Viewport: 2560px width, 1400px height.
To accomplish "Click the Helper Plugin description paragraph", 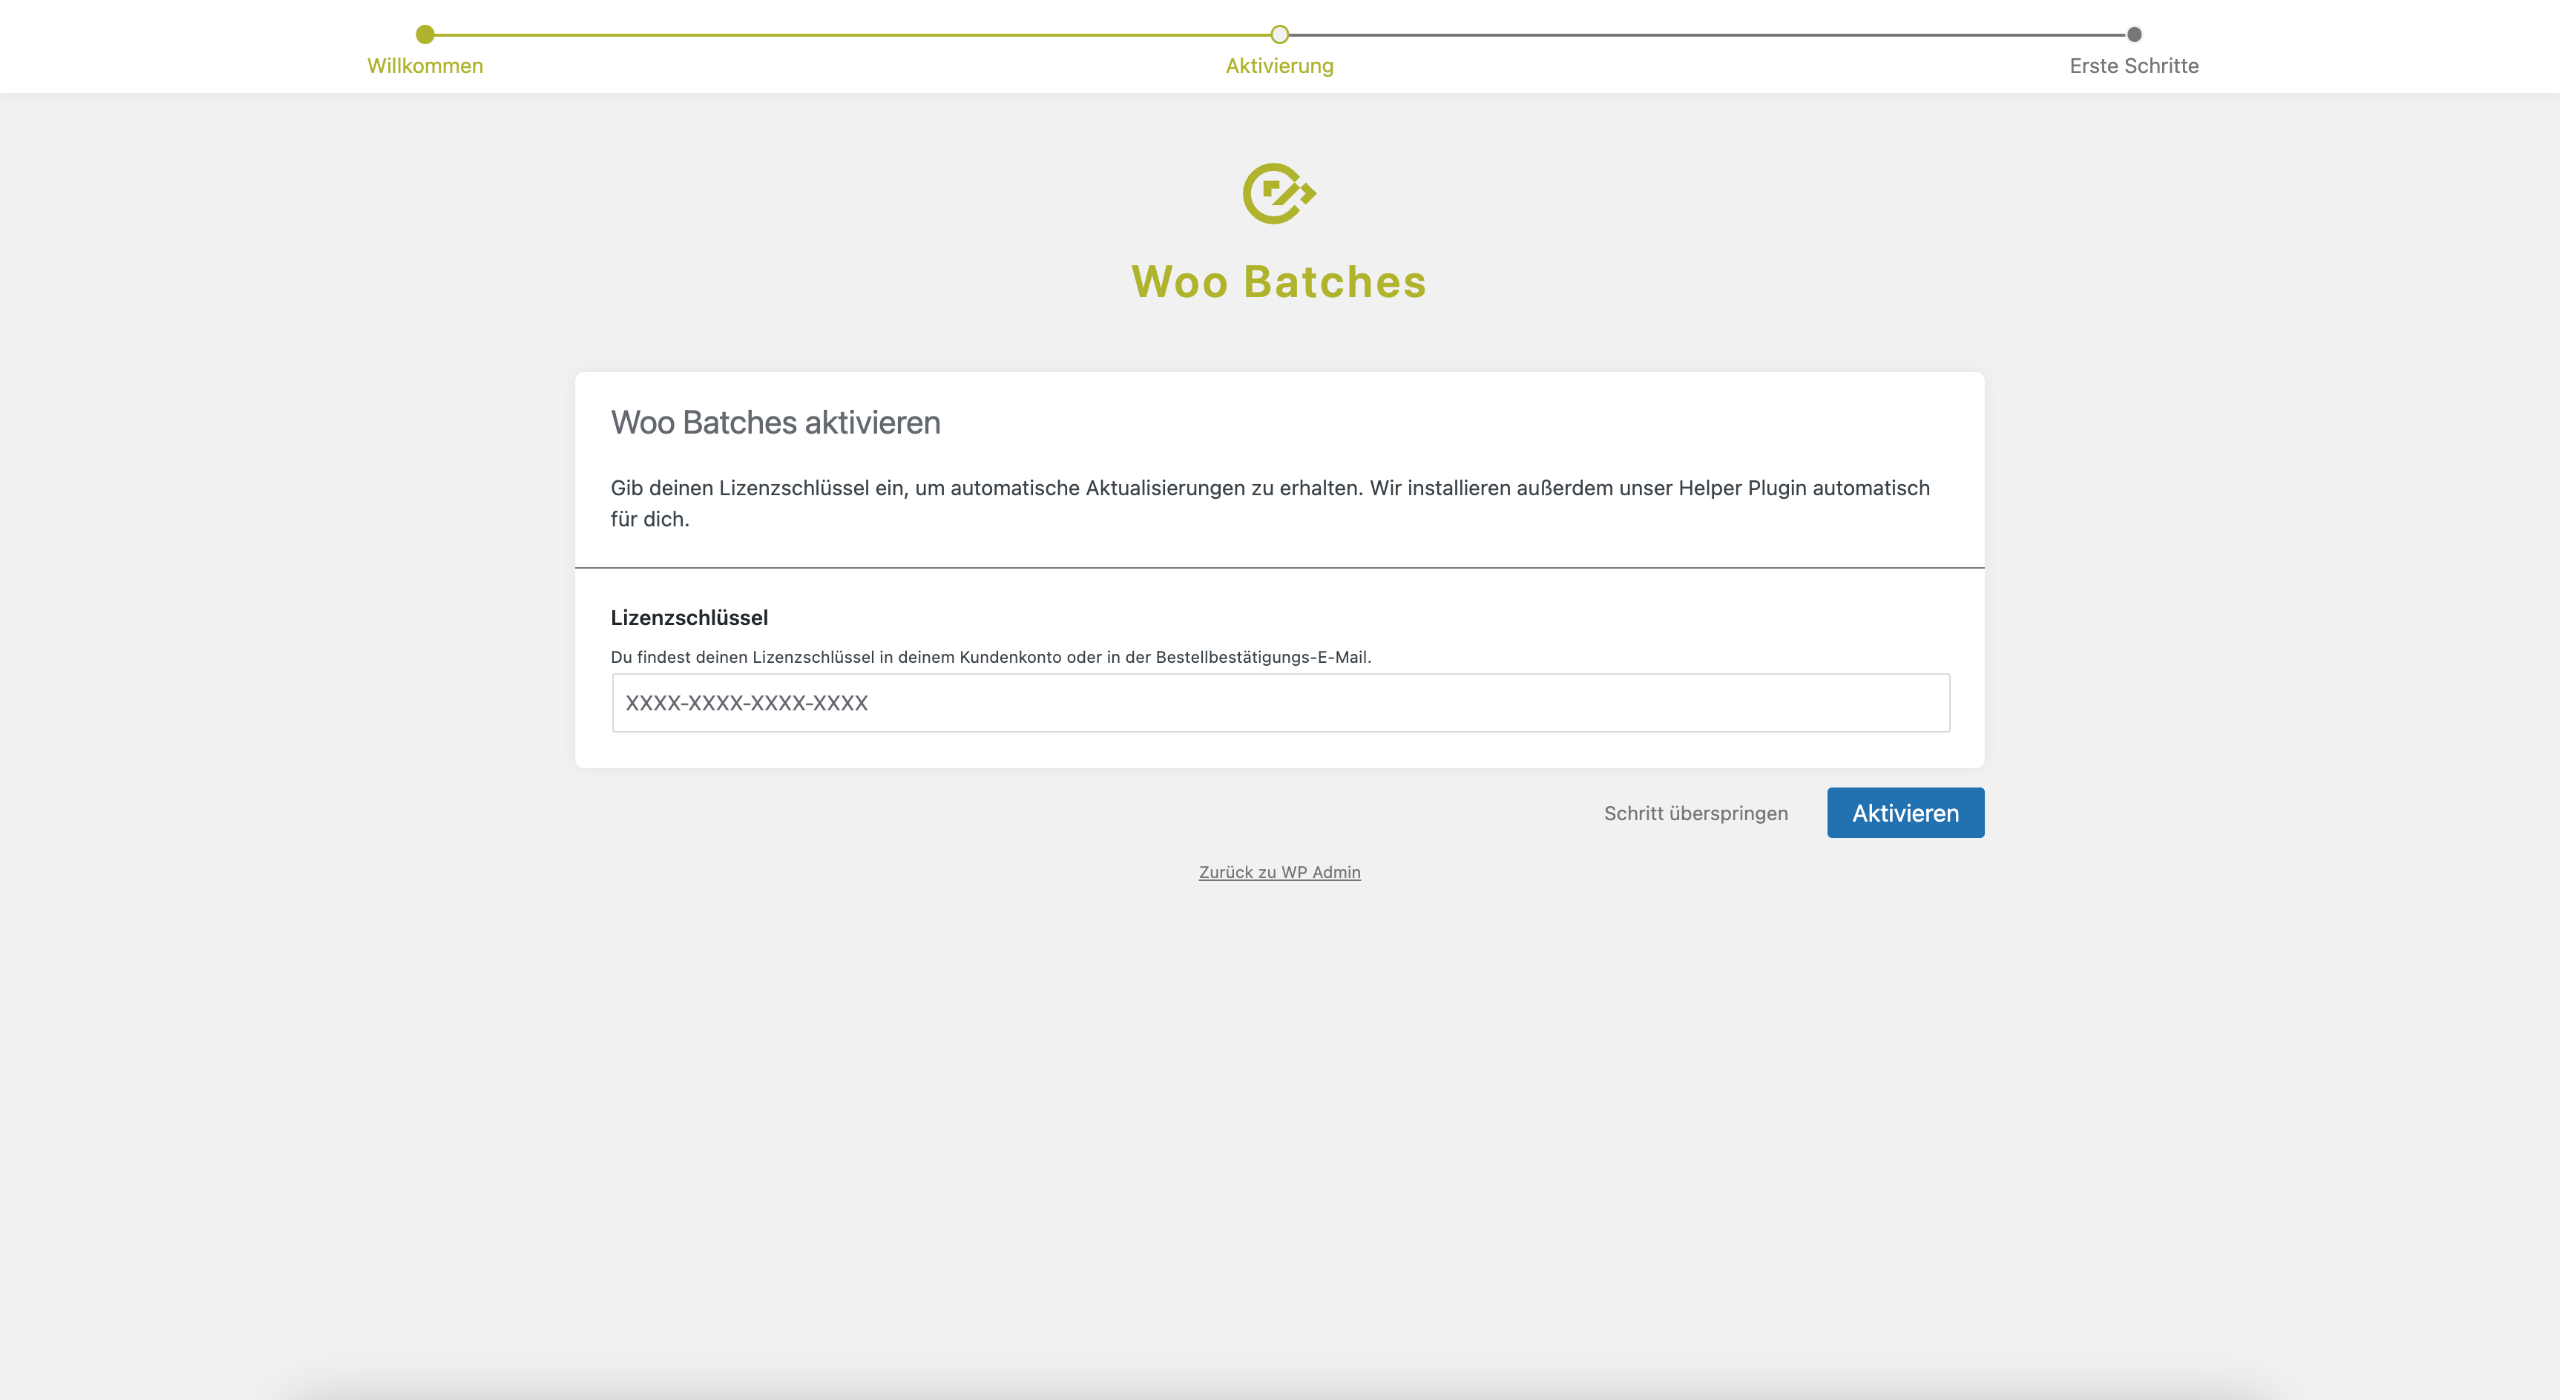I will 1270,503.
